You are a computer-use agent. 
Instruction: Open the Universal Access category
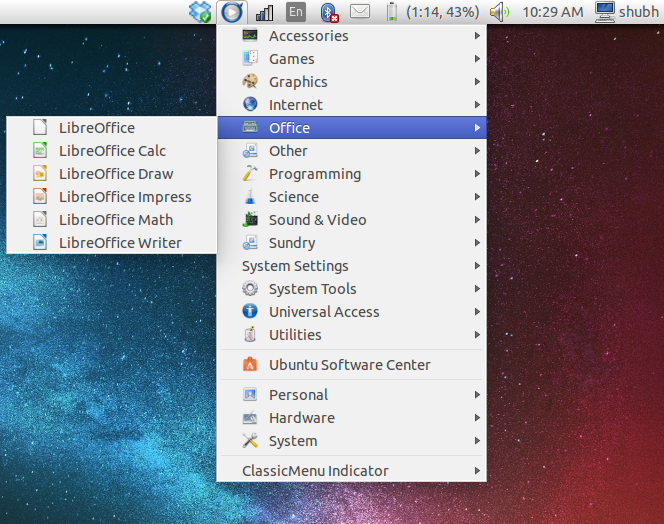[351, 312]
